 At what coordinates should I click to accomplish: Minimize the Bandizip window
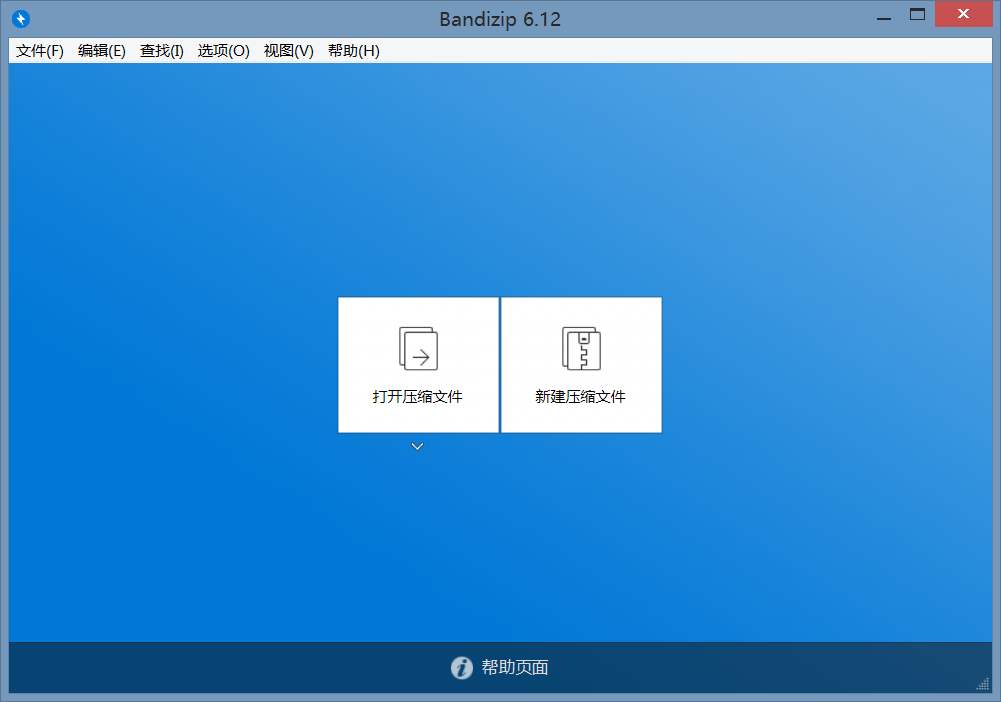pos(884,17)
